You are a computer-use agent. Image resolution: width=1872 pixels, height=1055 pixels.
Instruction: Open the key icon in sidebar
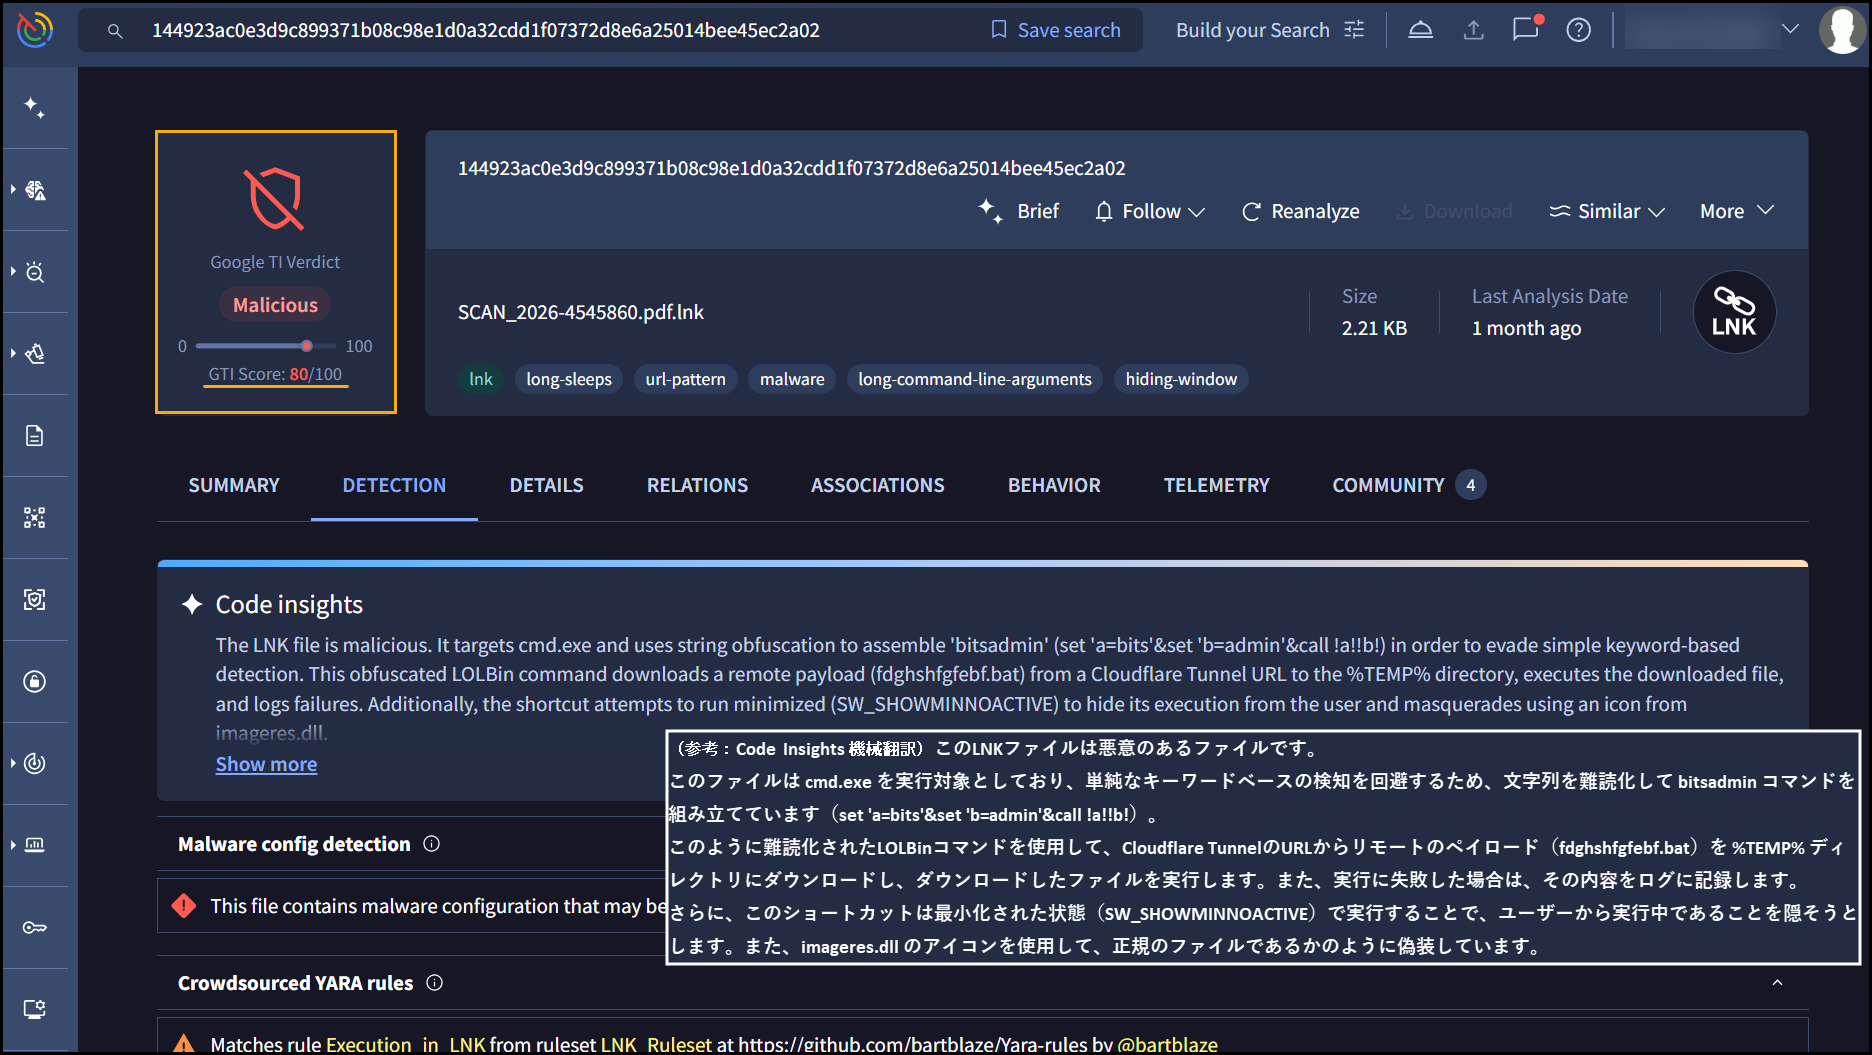[35, 928]
